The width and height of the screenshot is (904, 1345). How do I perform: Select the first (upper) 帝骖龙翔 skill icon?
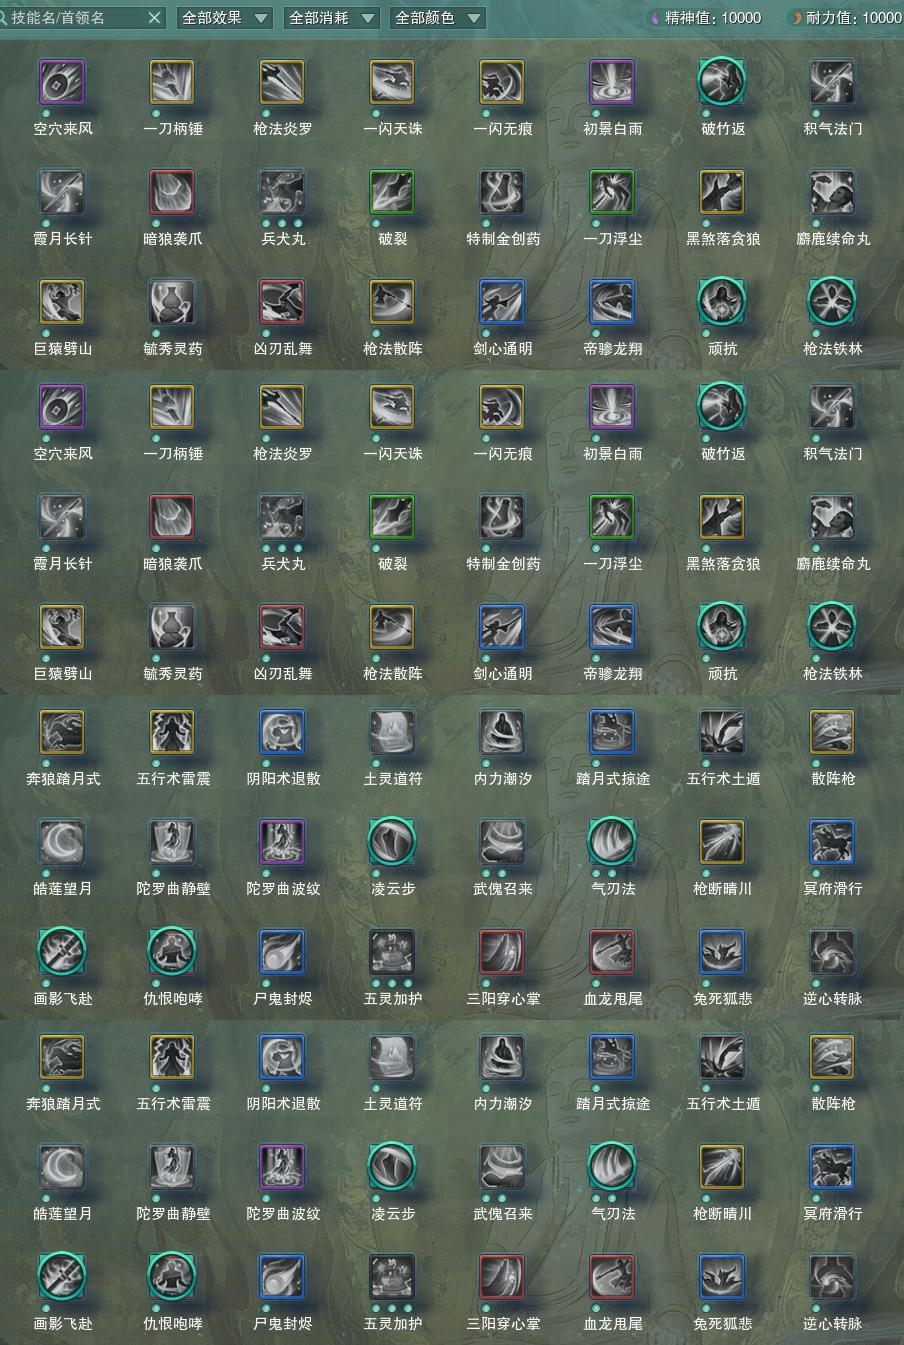[612, 302]
